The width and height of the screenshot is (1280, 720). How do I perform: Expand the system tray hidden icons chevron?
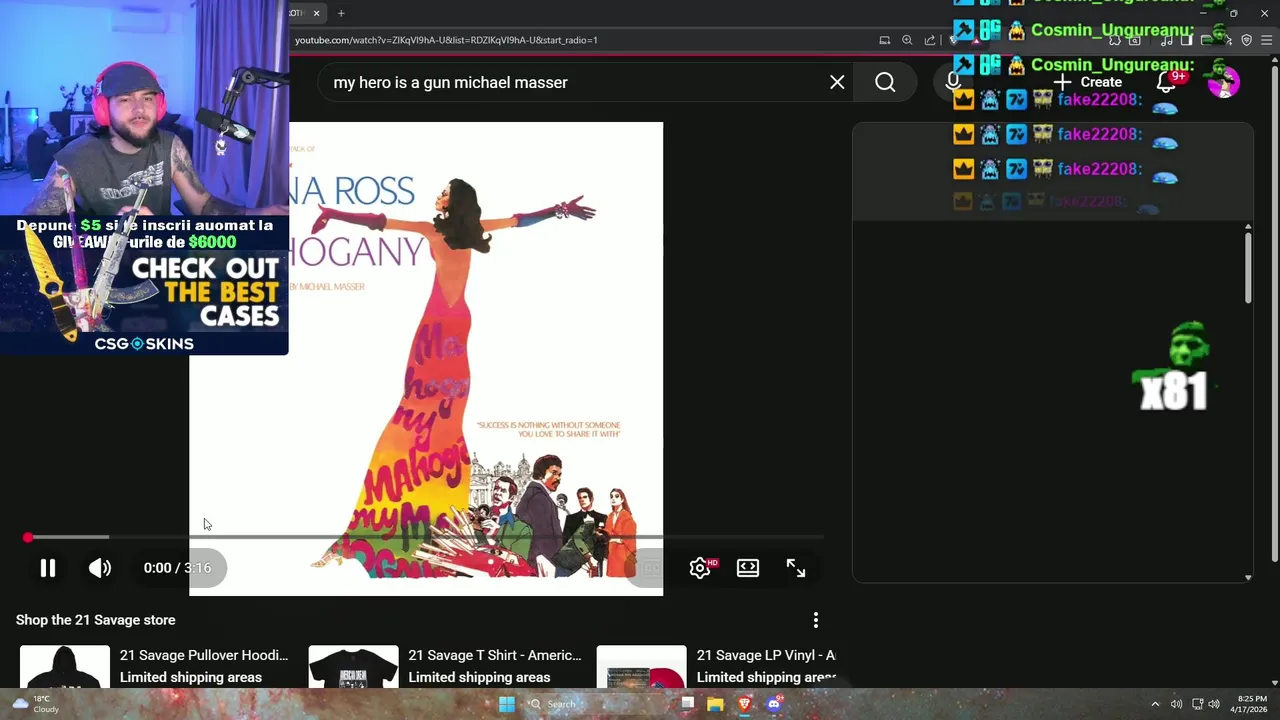[1155, 704]
